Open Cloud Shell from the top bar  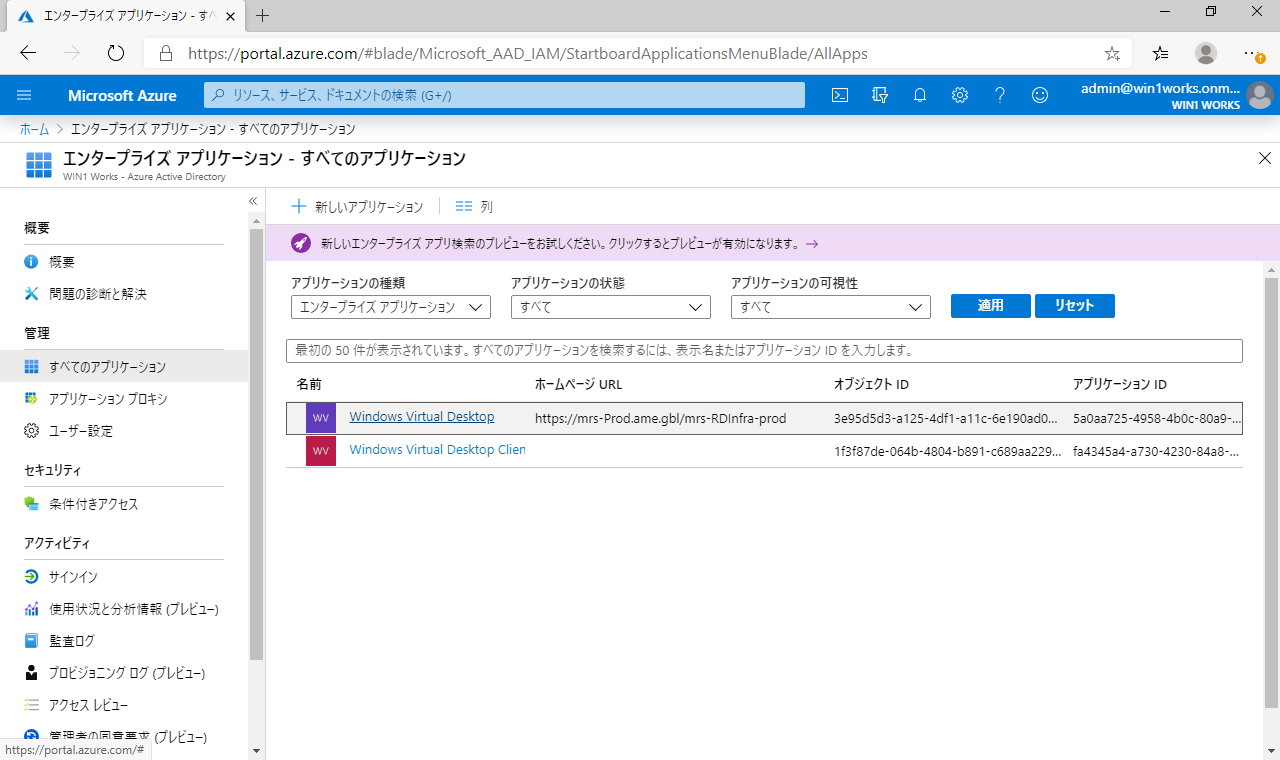[841, 95]
